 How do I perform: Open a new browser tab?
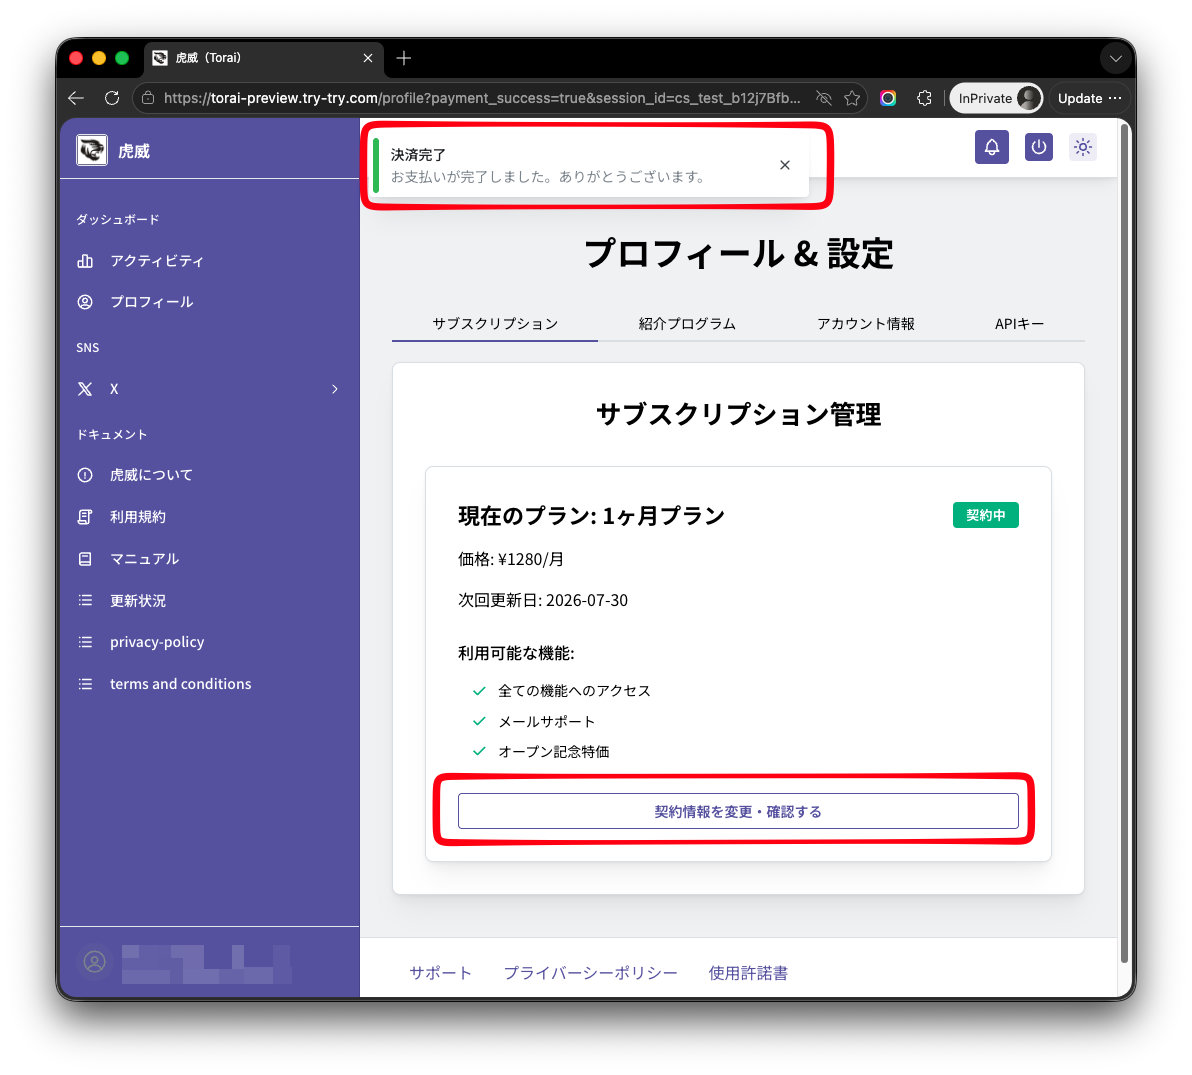tap(404, 58)
